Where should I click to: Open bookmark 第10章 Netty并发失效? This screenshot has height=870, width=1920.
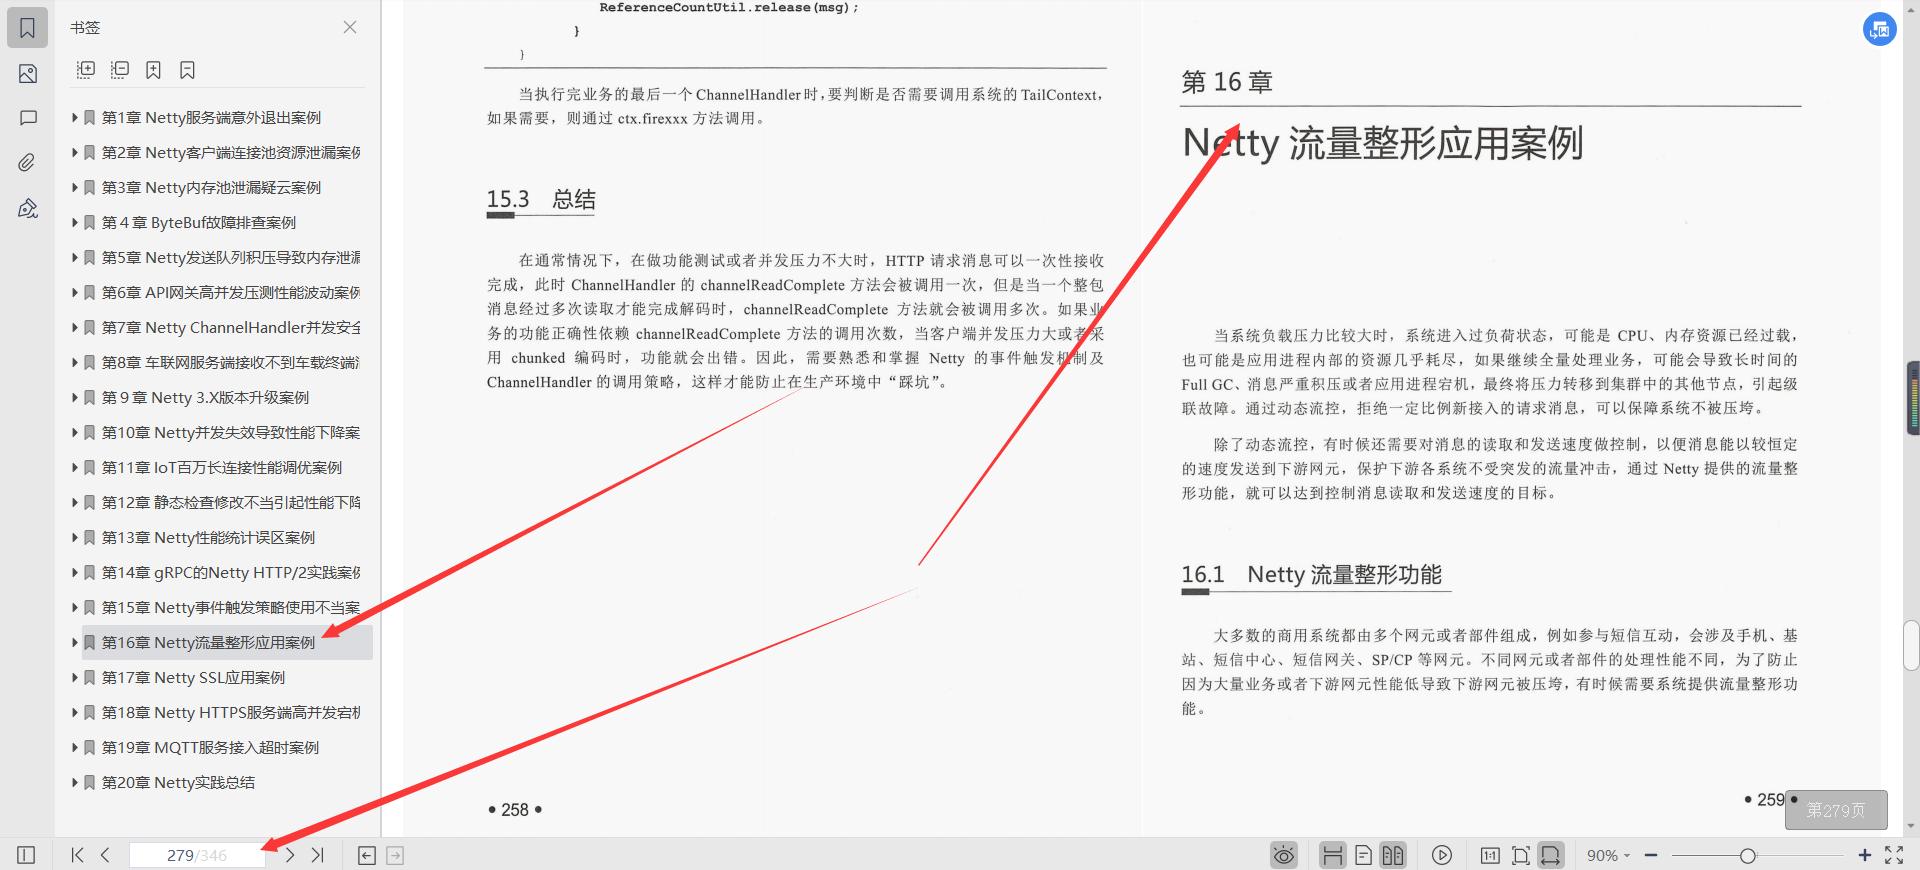231,432
